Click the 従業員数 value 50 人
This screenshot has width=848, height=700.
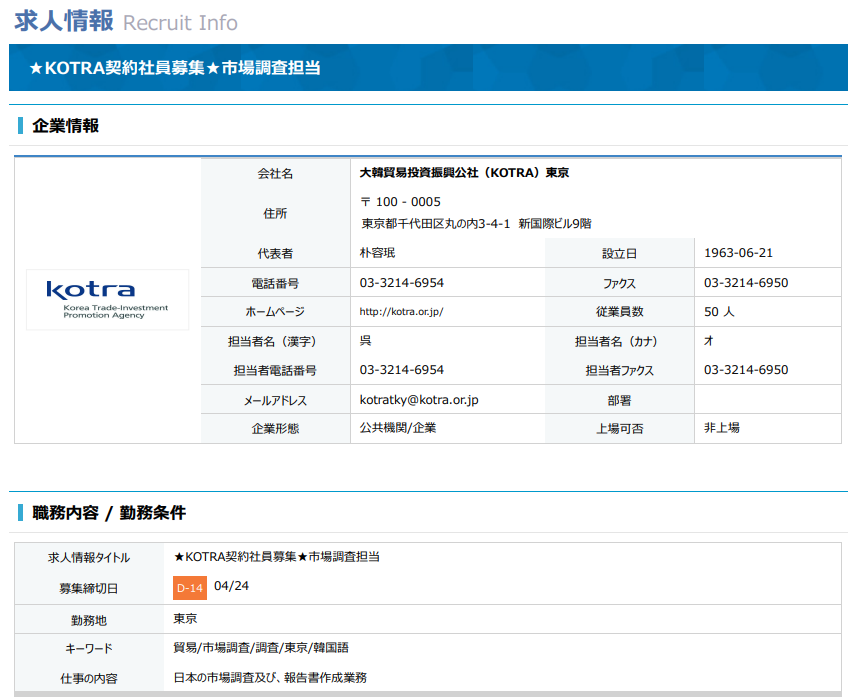tap(719, 312)
